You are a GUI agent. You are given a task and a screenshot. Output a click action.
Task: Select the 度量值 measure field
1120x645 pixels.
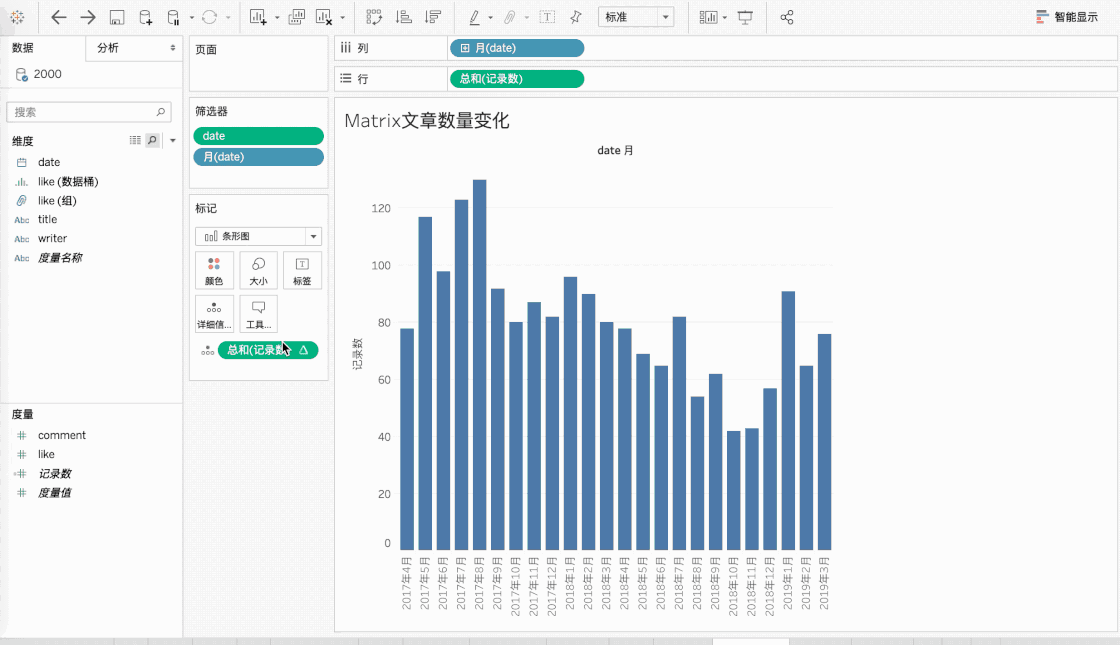tap(54, 493)
